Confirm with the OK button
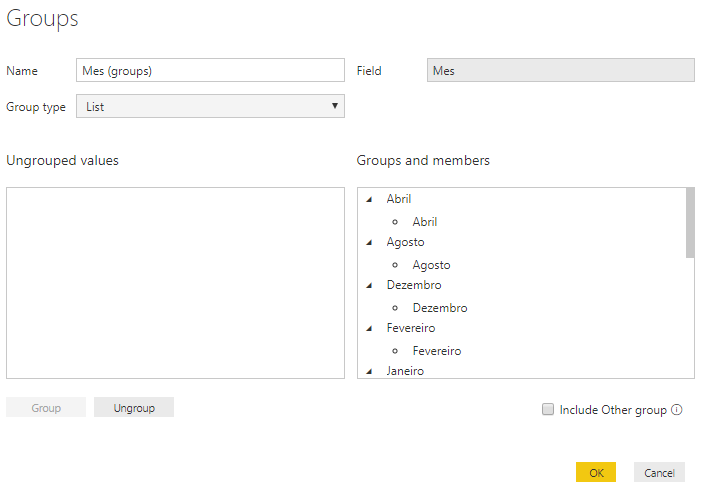The image size is (702, 495). [x=596, y=473]
